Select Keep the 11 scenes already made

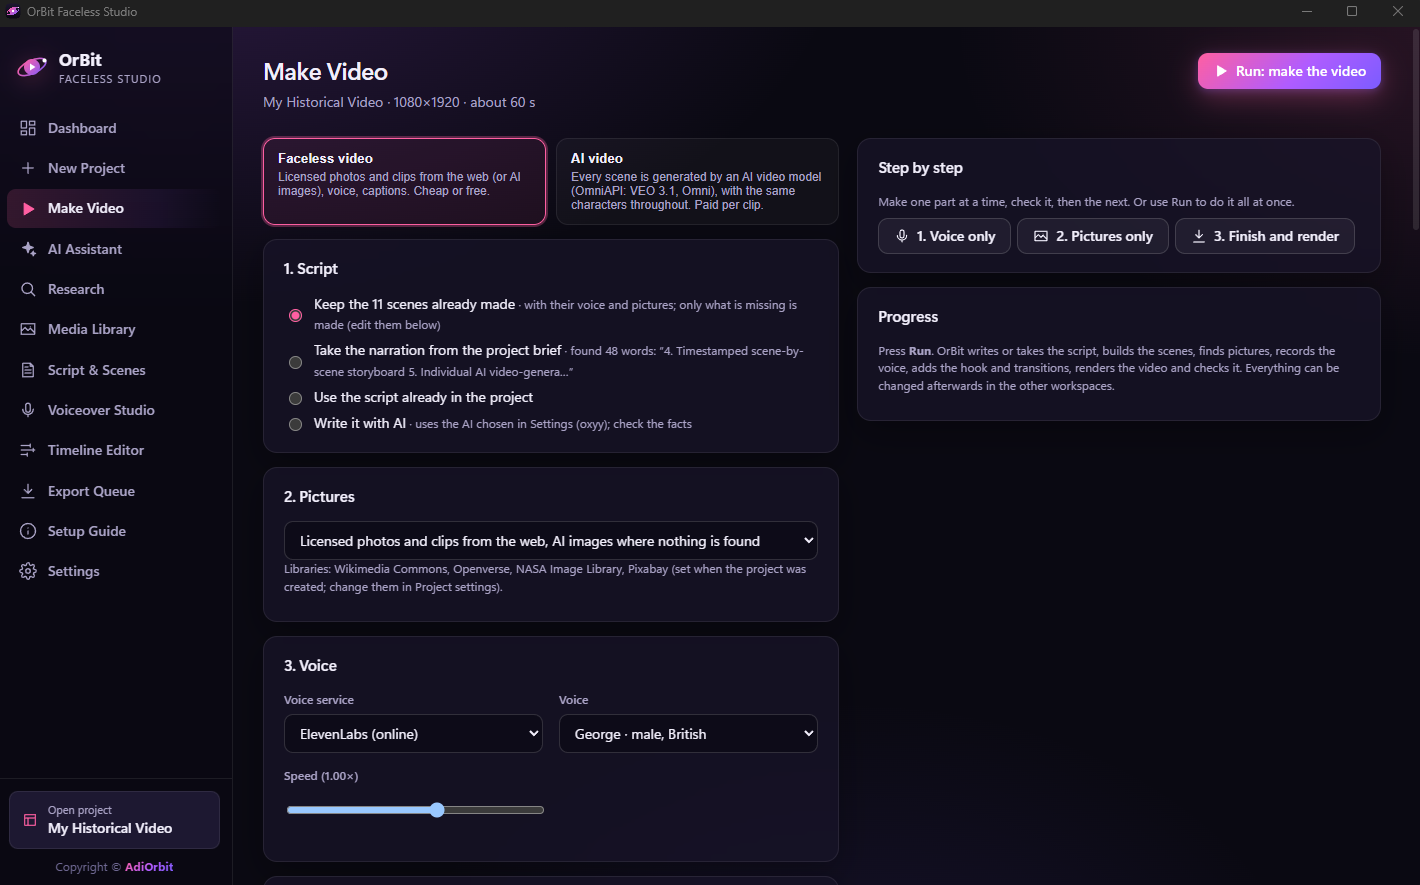(x=295, y=315)
